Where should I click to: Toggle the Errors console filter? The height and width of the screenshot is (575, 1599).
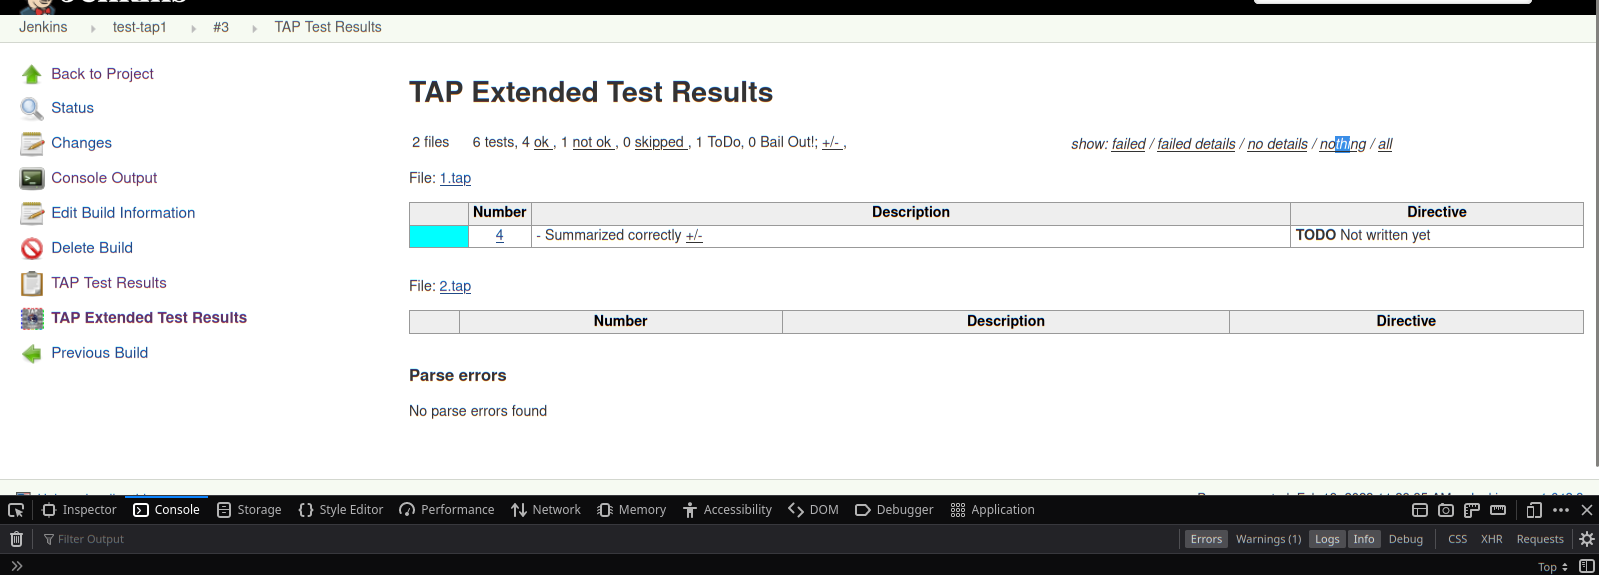coord(1206,539)
